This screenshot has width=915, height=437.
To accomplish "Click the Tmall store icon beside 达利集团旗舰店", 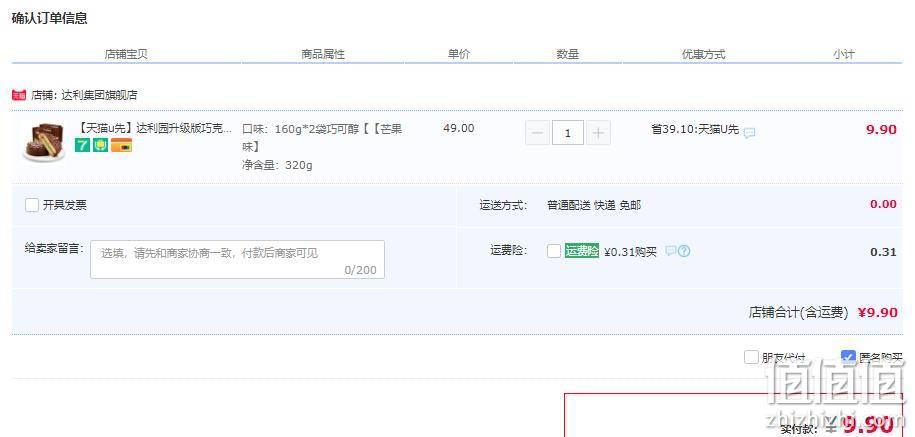I will tap(19, 95).
